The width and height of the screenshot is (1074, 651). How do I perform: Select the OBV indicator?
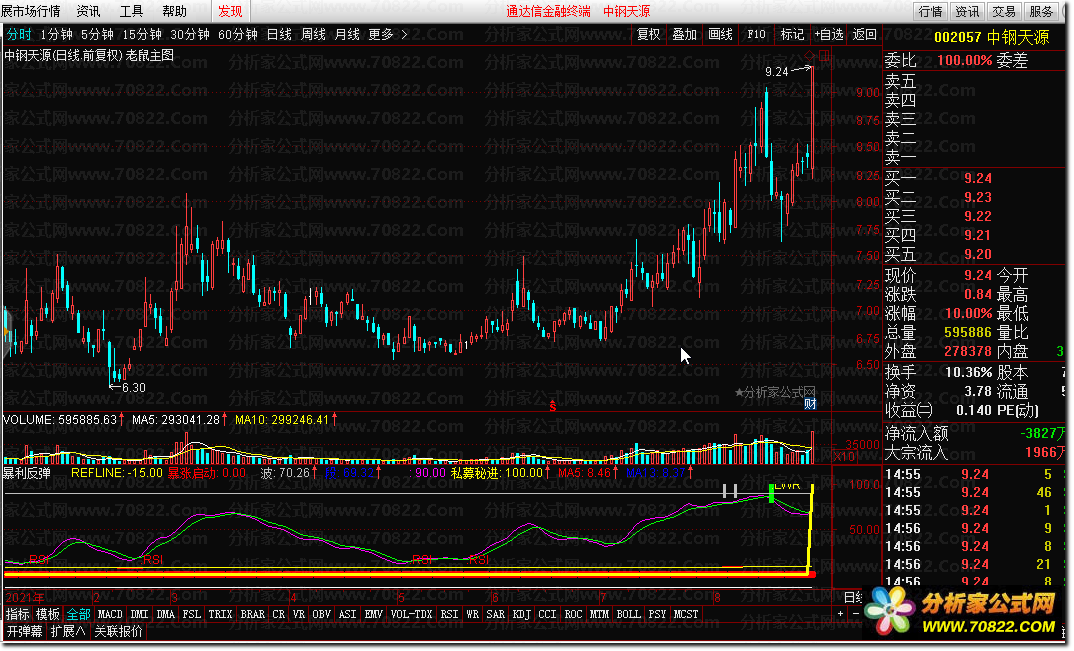pos(321,615)
